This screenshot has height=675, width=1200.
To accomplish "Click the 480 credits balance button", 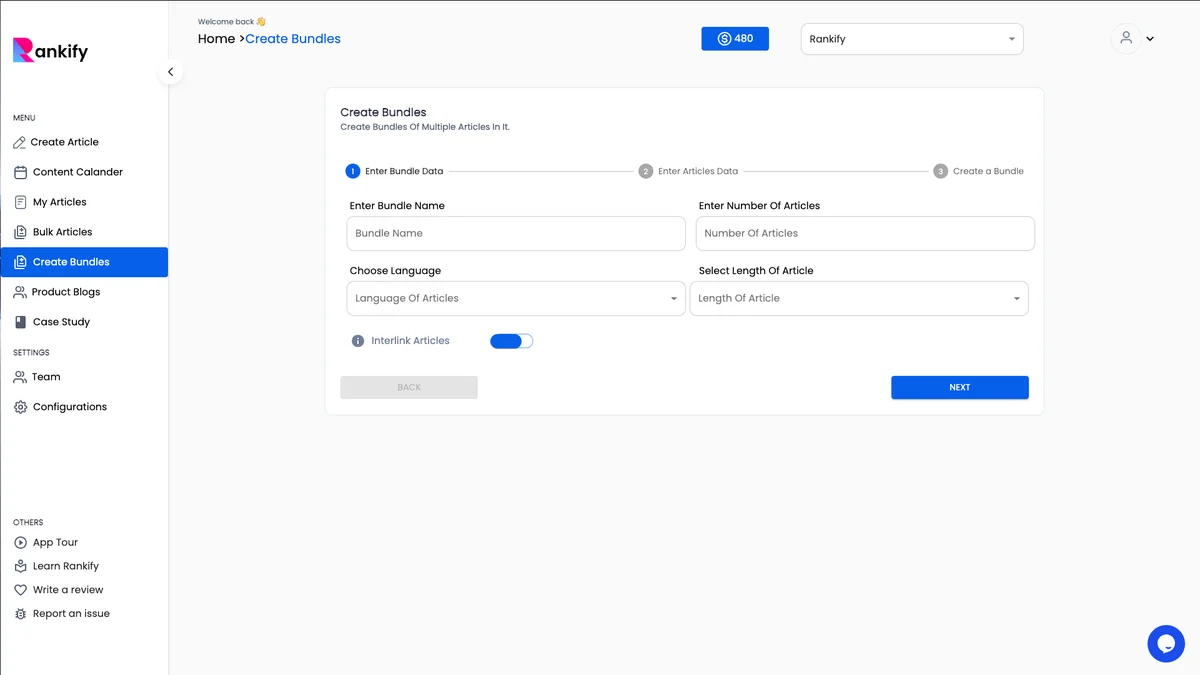I will pos(735,39).
